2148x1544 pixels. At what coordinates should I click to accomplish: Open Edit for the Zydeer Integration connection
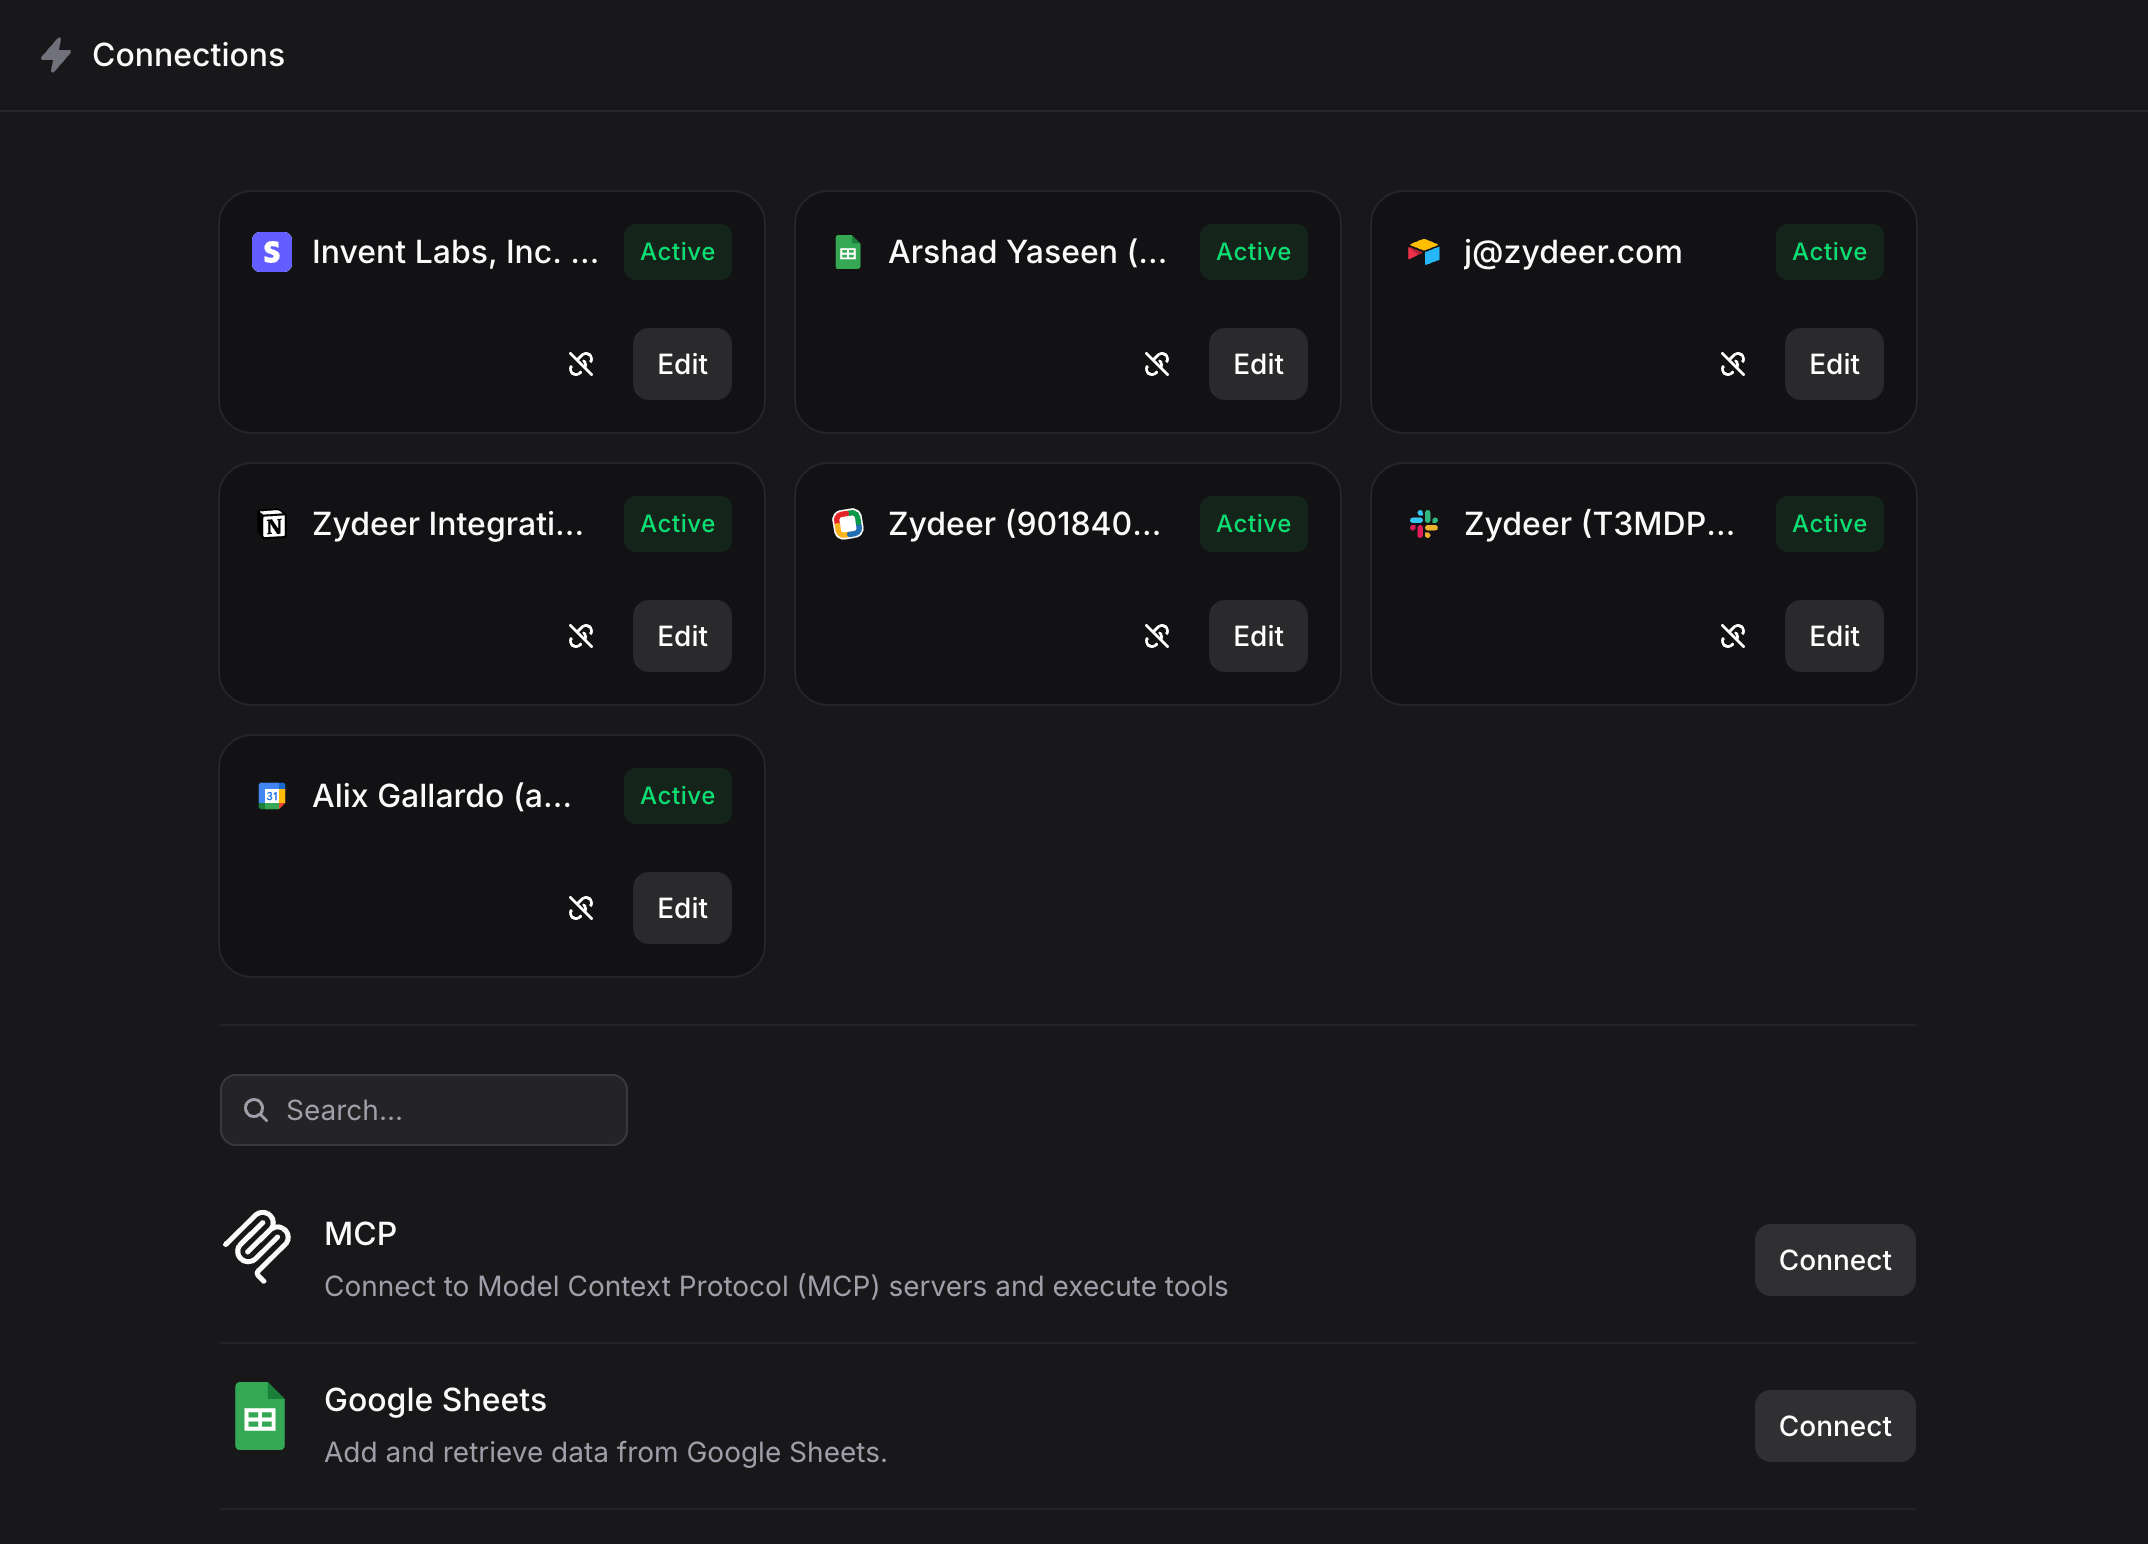[x=681, y=636]
